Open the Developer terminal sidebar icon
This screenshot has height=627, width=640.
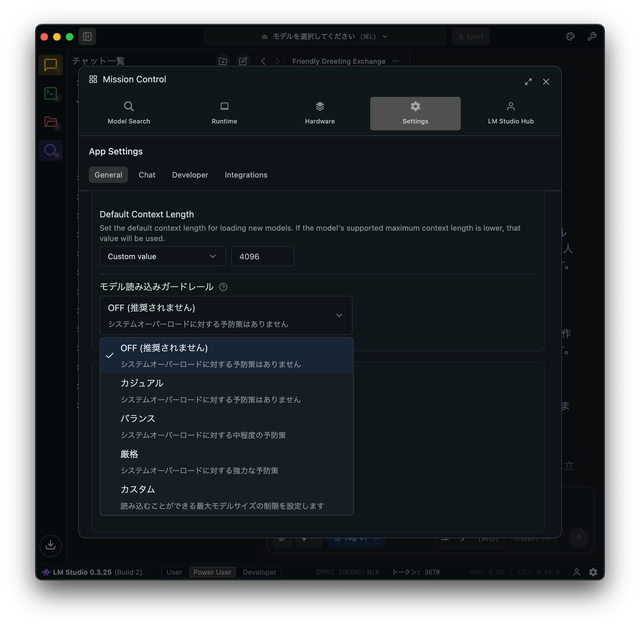click(x=50, y=93)
